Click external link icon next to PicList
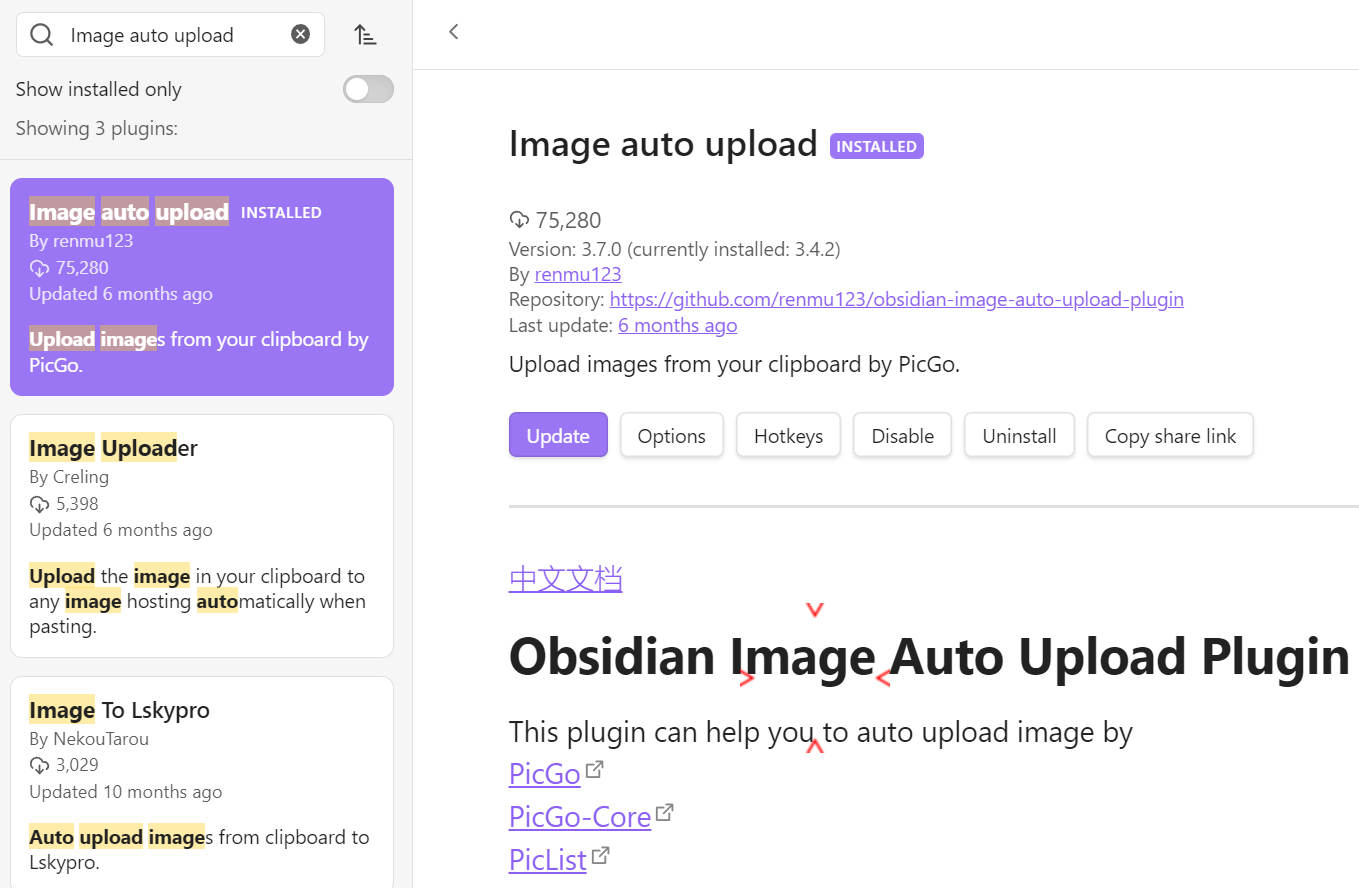The height and width of the screenshot is (888, 1359). coord(600,855)
